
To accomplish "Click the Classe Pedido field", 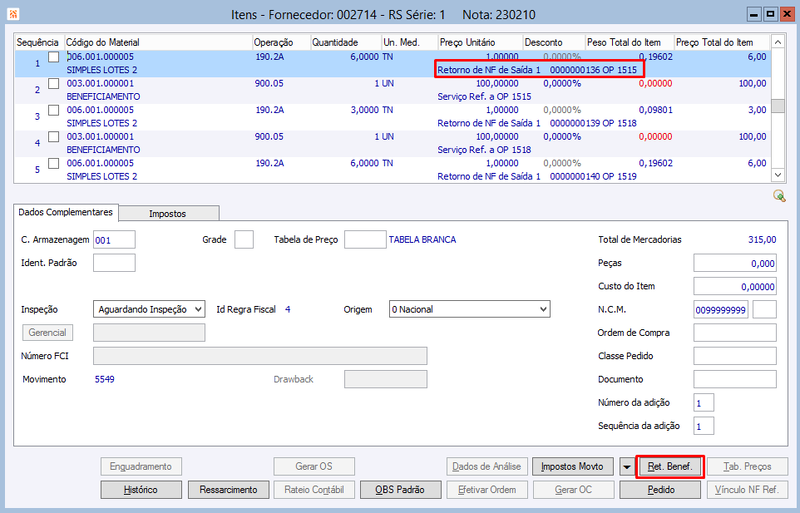I will coord(735,356).
